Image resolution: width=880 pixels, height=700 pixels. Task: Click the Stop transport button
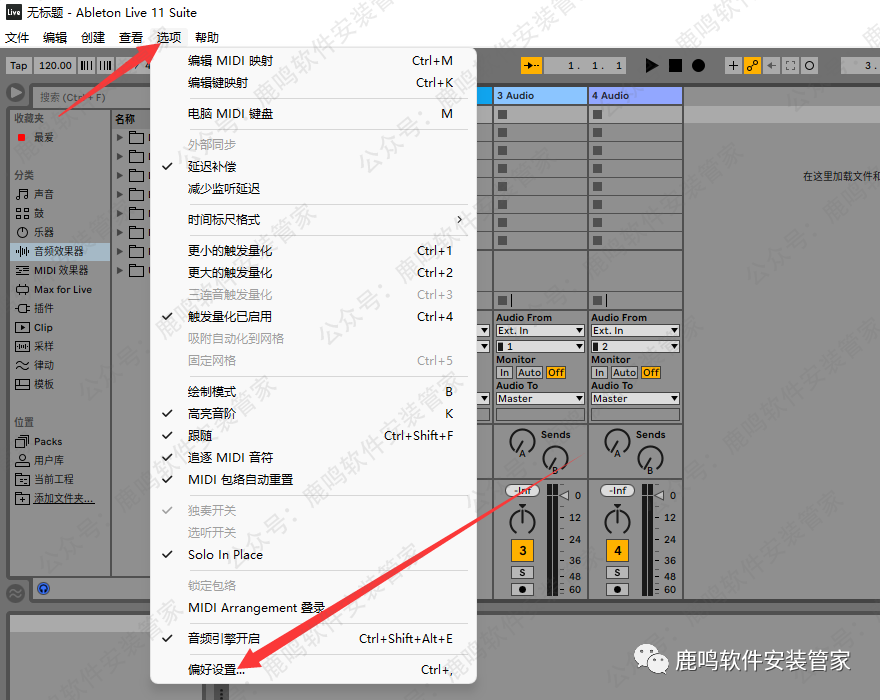pyautogui.click(x=675, y=66)
